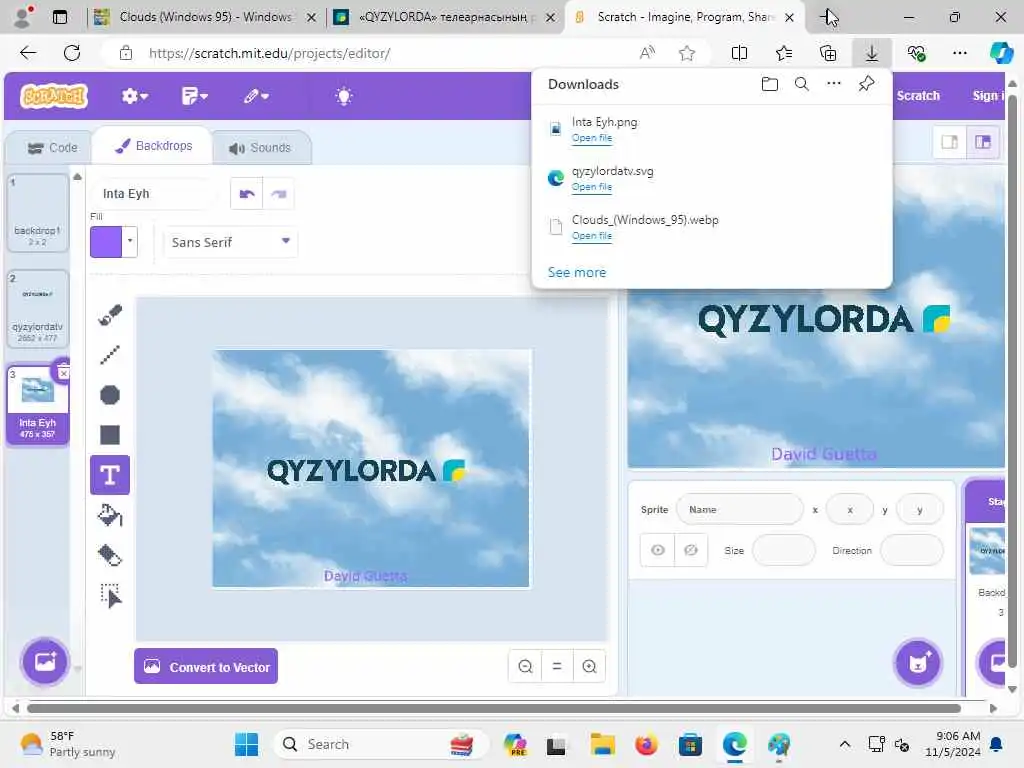Open a new browser tab
This screenshot has width=1024, height=768.
click(828, 17)
